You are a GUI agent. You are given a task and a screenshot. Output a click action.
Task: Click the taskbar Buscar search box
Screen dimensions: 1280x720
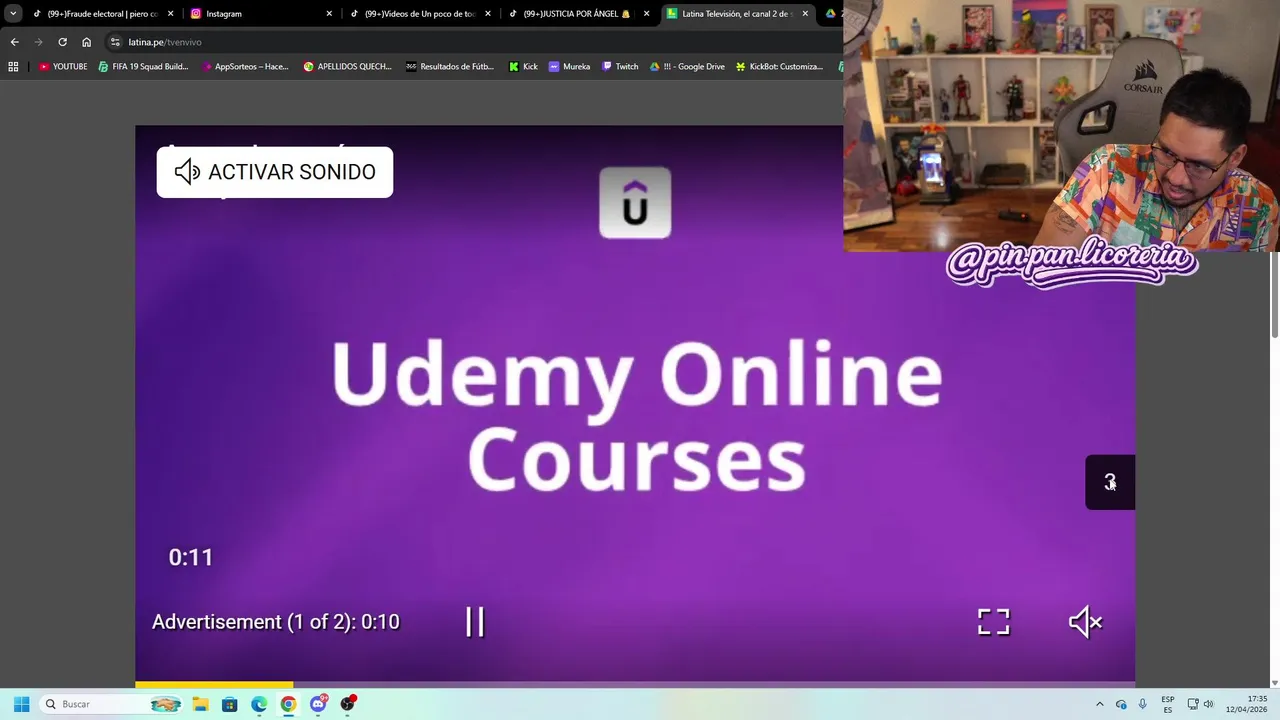tap(113, 704)
